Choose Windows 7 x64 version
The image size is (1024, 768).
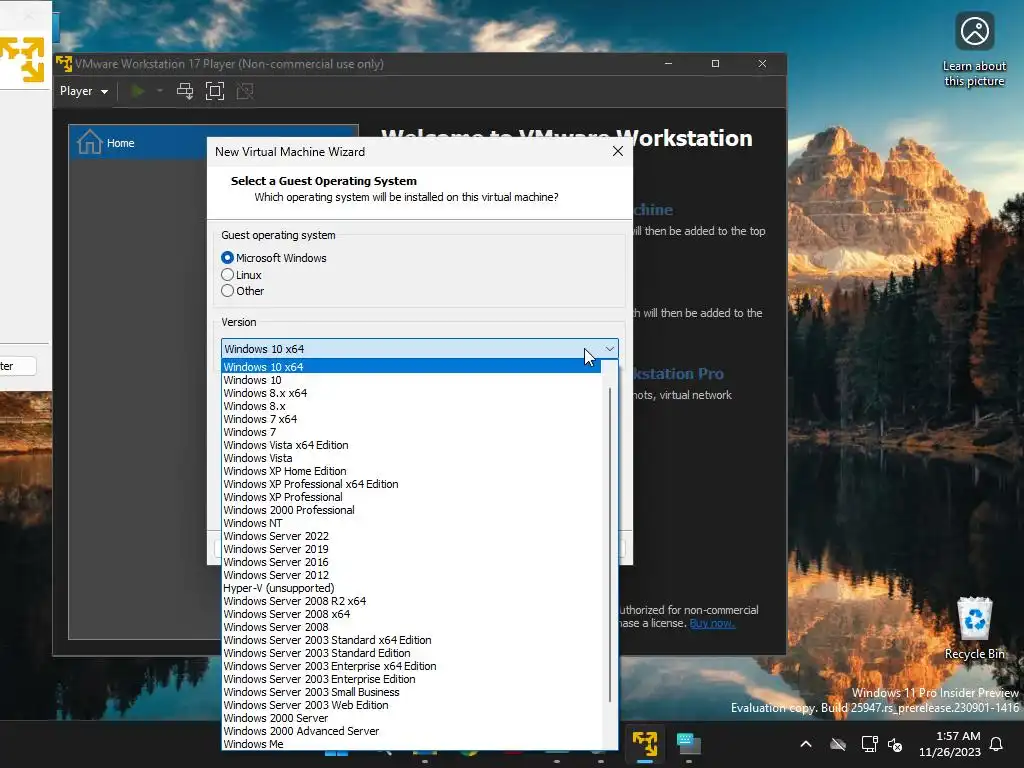(x=411, y=419)
